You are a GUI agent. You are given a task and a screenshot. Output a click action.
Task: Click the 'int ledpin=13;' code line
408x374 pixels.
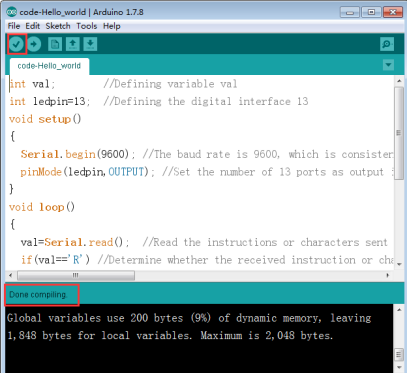coord(50,101)
